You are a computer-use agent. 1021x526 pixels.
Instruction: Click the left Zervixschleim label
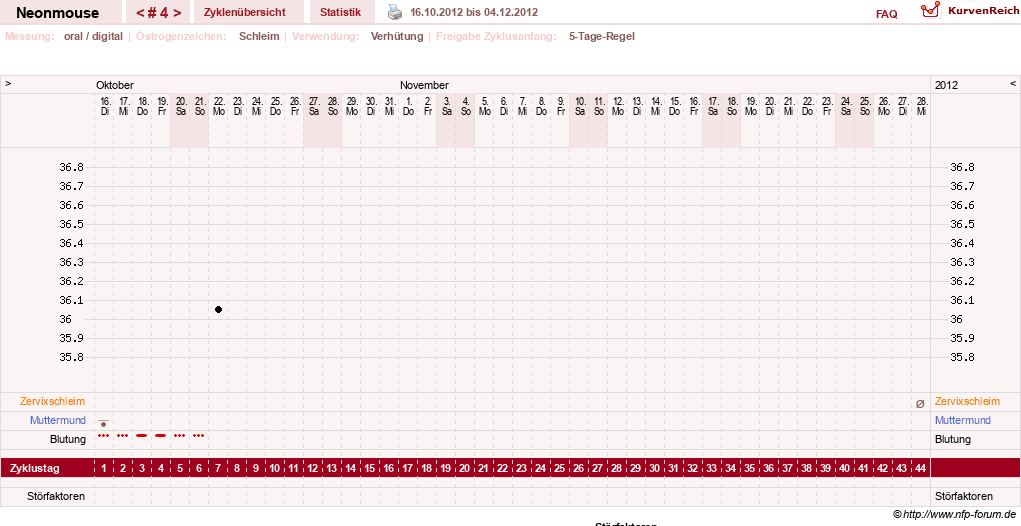coord(53,401)
